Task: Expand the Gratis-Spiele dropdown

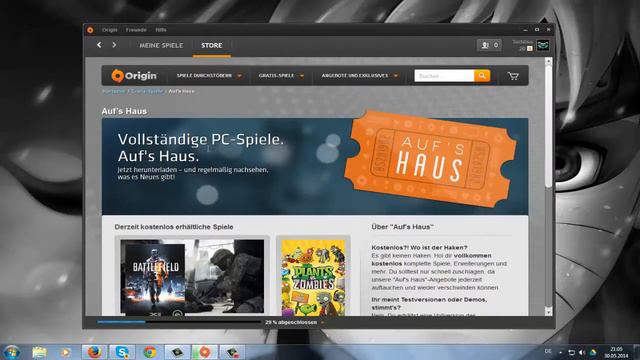Action: click(281, 76)
